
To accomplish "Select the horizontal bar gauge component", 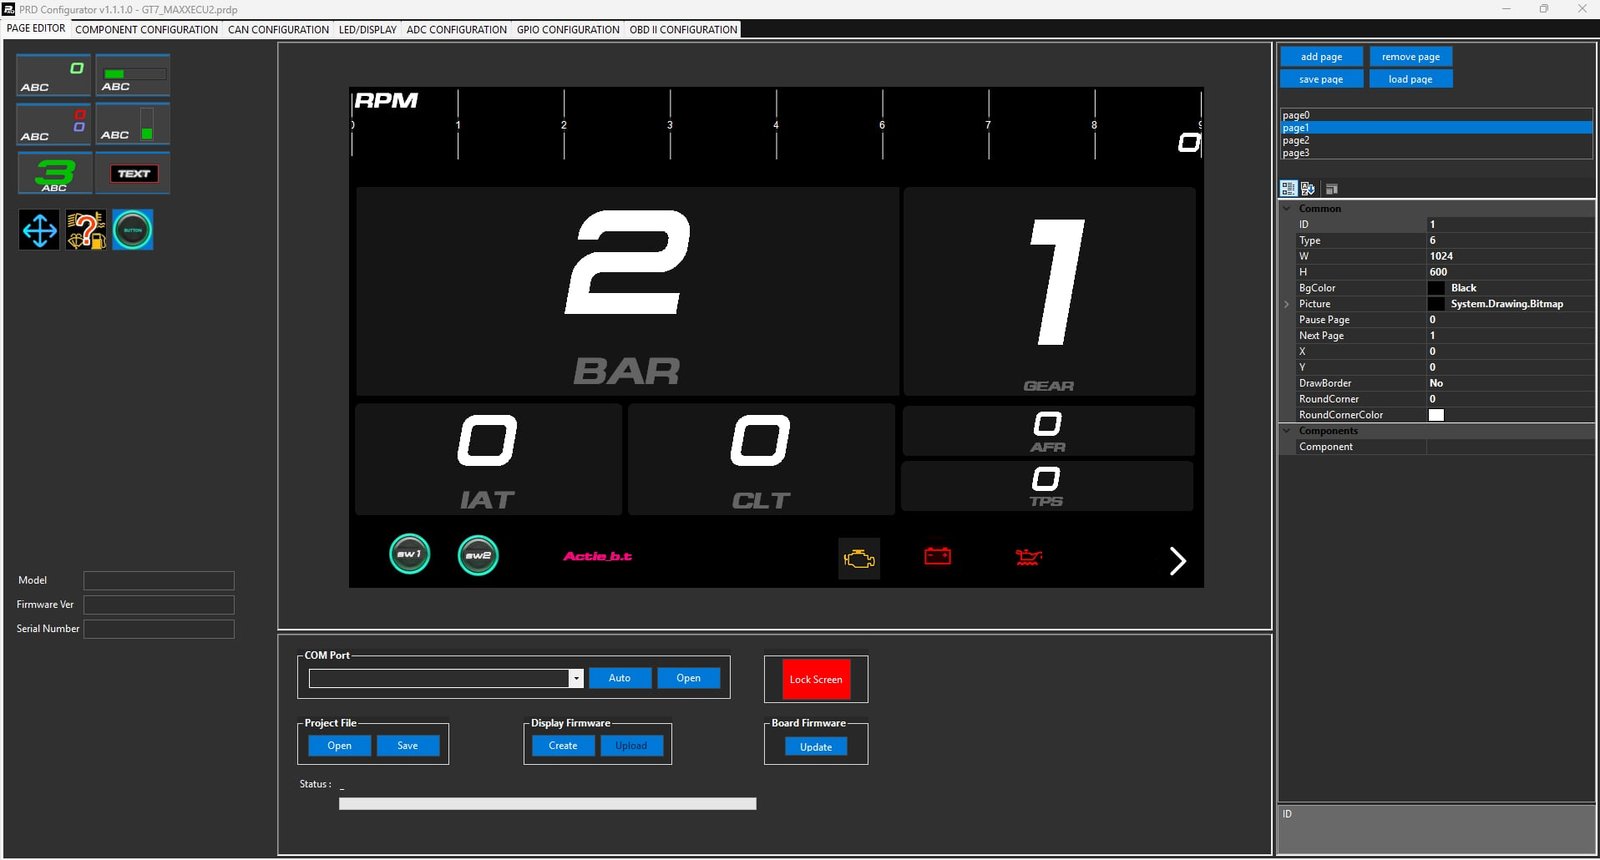I will pos(133,76).
